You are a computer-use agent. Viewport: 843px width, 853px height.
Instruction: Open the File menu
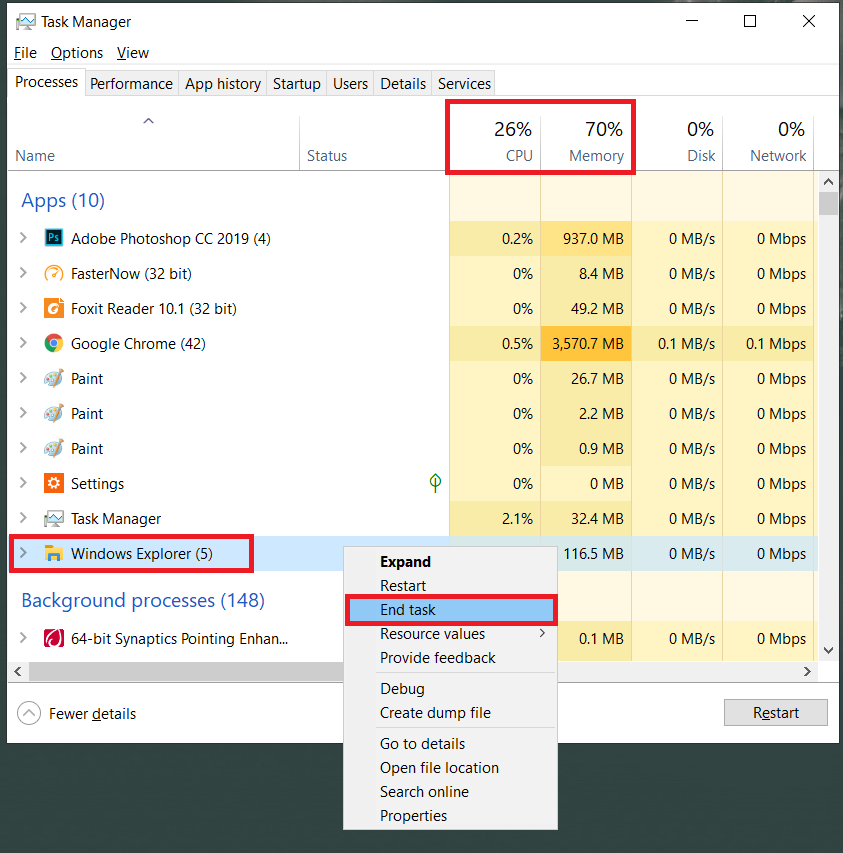click(25, 53)
